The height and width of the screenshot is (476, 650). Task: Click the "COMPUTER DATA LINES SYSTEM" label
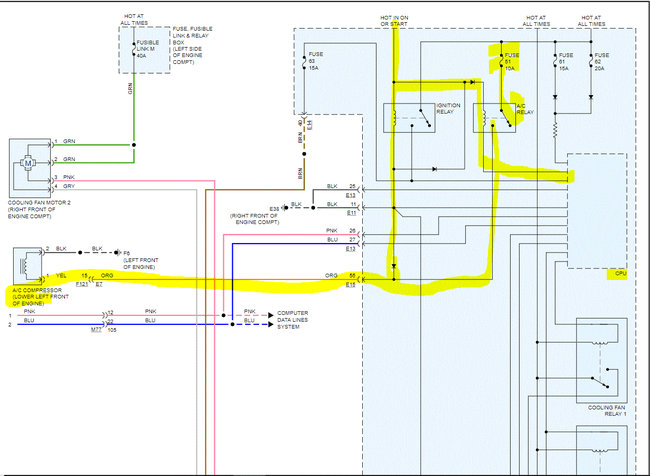(292, 320)
